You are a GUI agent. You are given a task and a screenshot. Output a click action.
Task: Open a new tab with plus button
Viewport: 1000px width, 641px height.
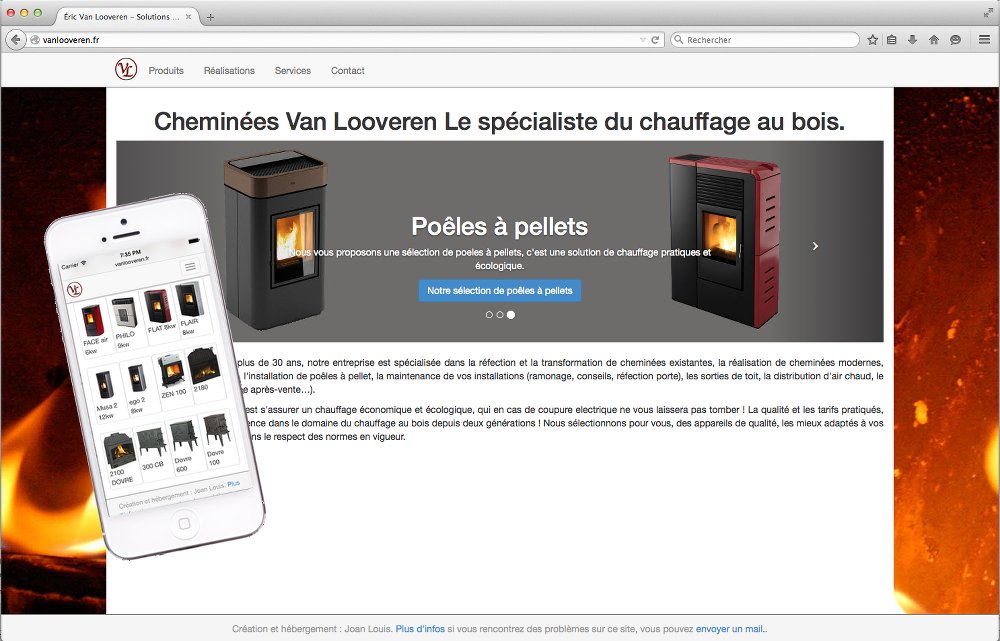pyautogui.click(x=210, y=17)
